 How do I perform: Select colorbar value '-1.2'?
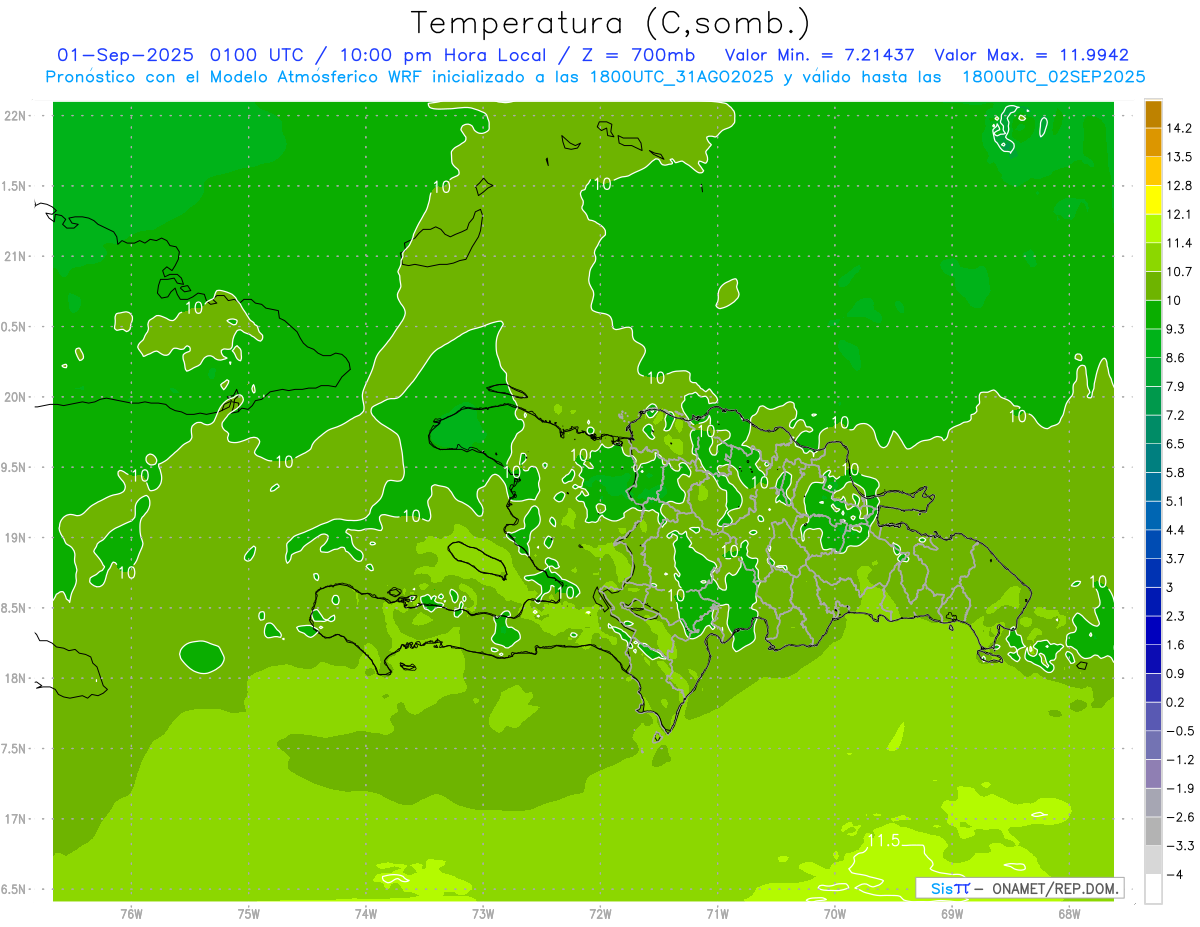point(1179,760)
